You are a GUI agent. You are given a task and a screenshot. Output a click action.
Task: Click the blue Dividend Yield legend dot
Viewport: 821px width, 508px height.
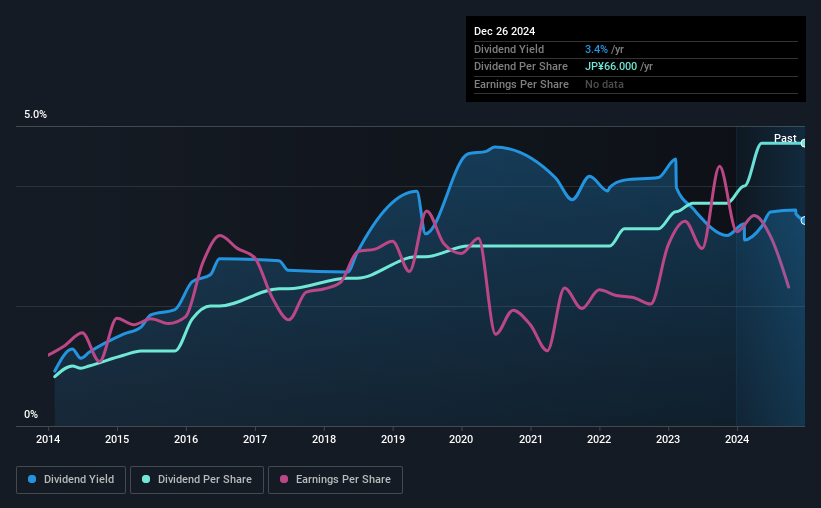(x=32, y=479)
